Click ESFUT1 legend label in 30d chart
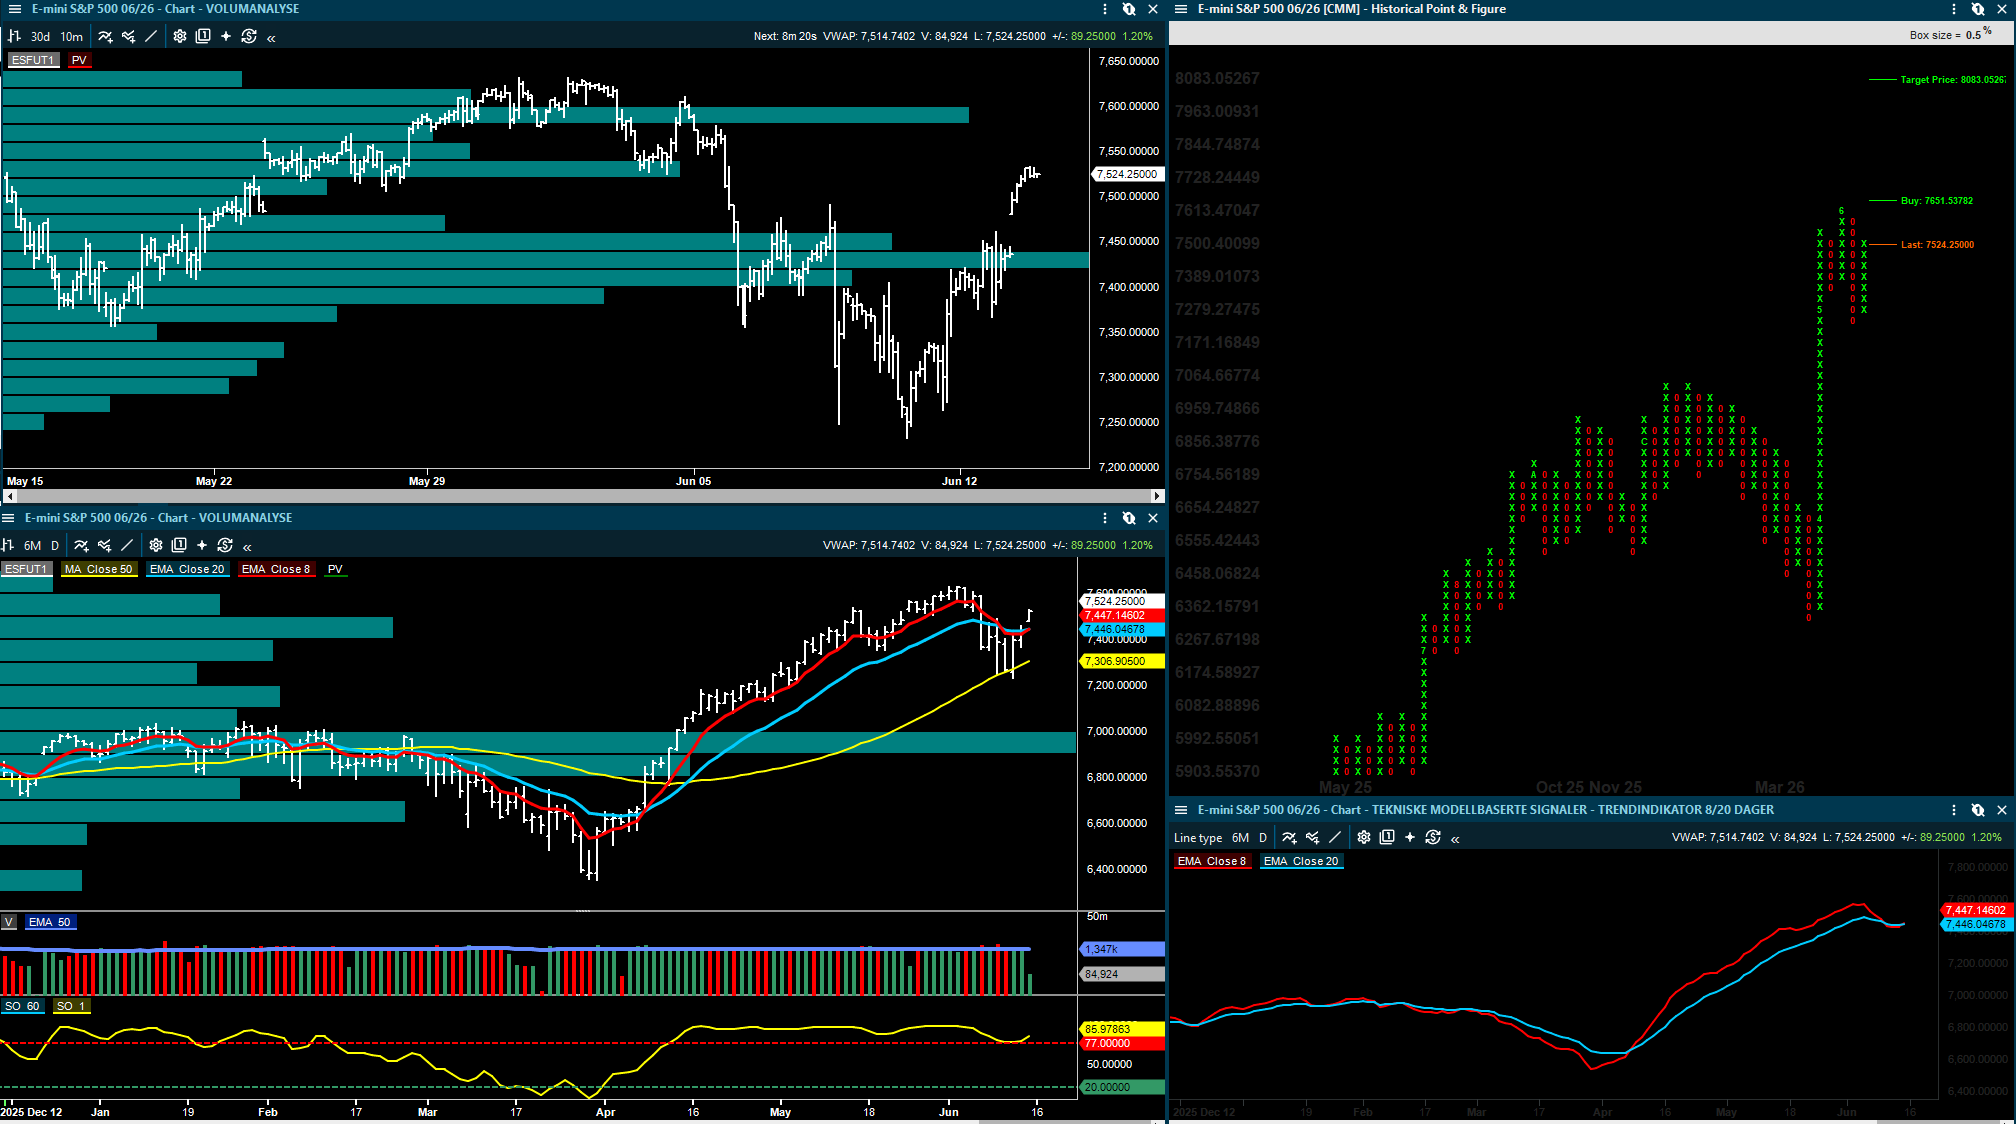 tap(33, 60)
